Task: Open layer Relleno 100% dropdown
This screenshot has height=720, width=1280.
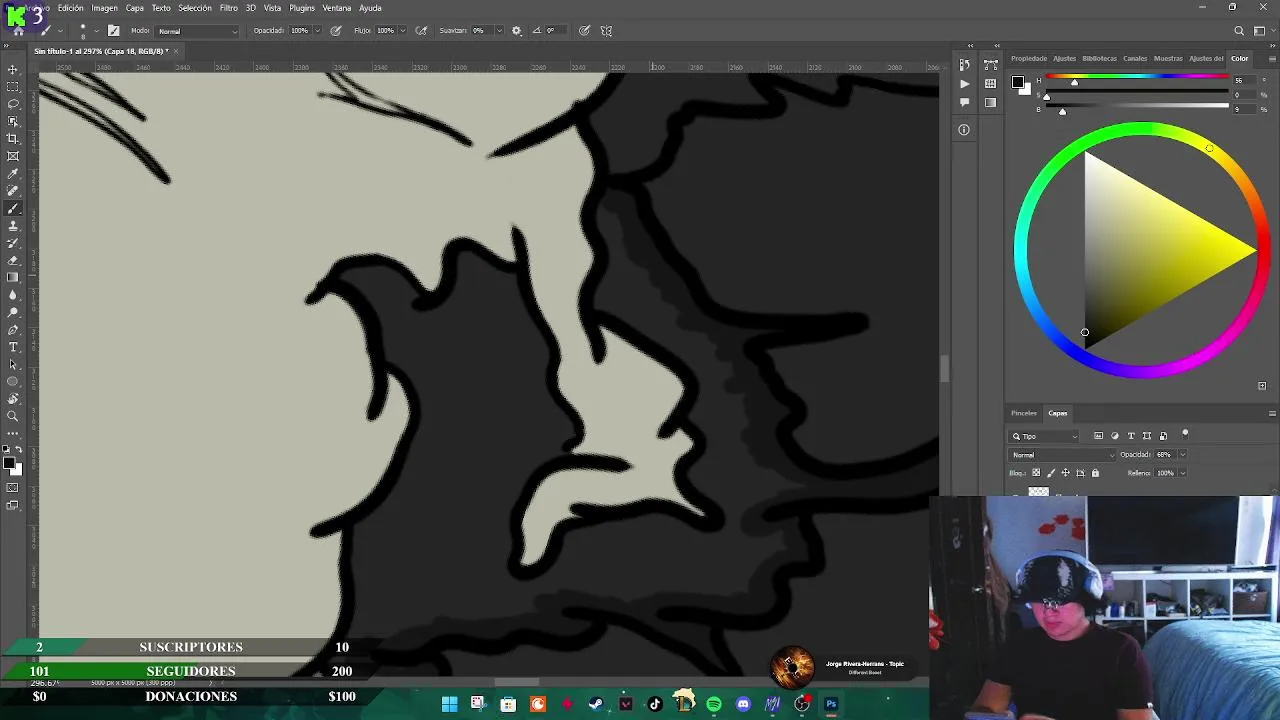Action: [1182, 473]
